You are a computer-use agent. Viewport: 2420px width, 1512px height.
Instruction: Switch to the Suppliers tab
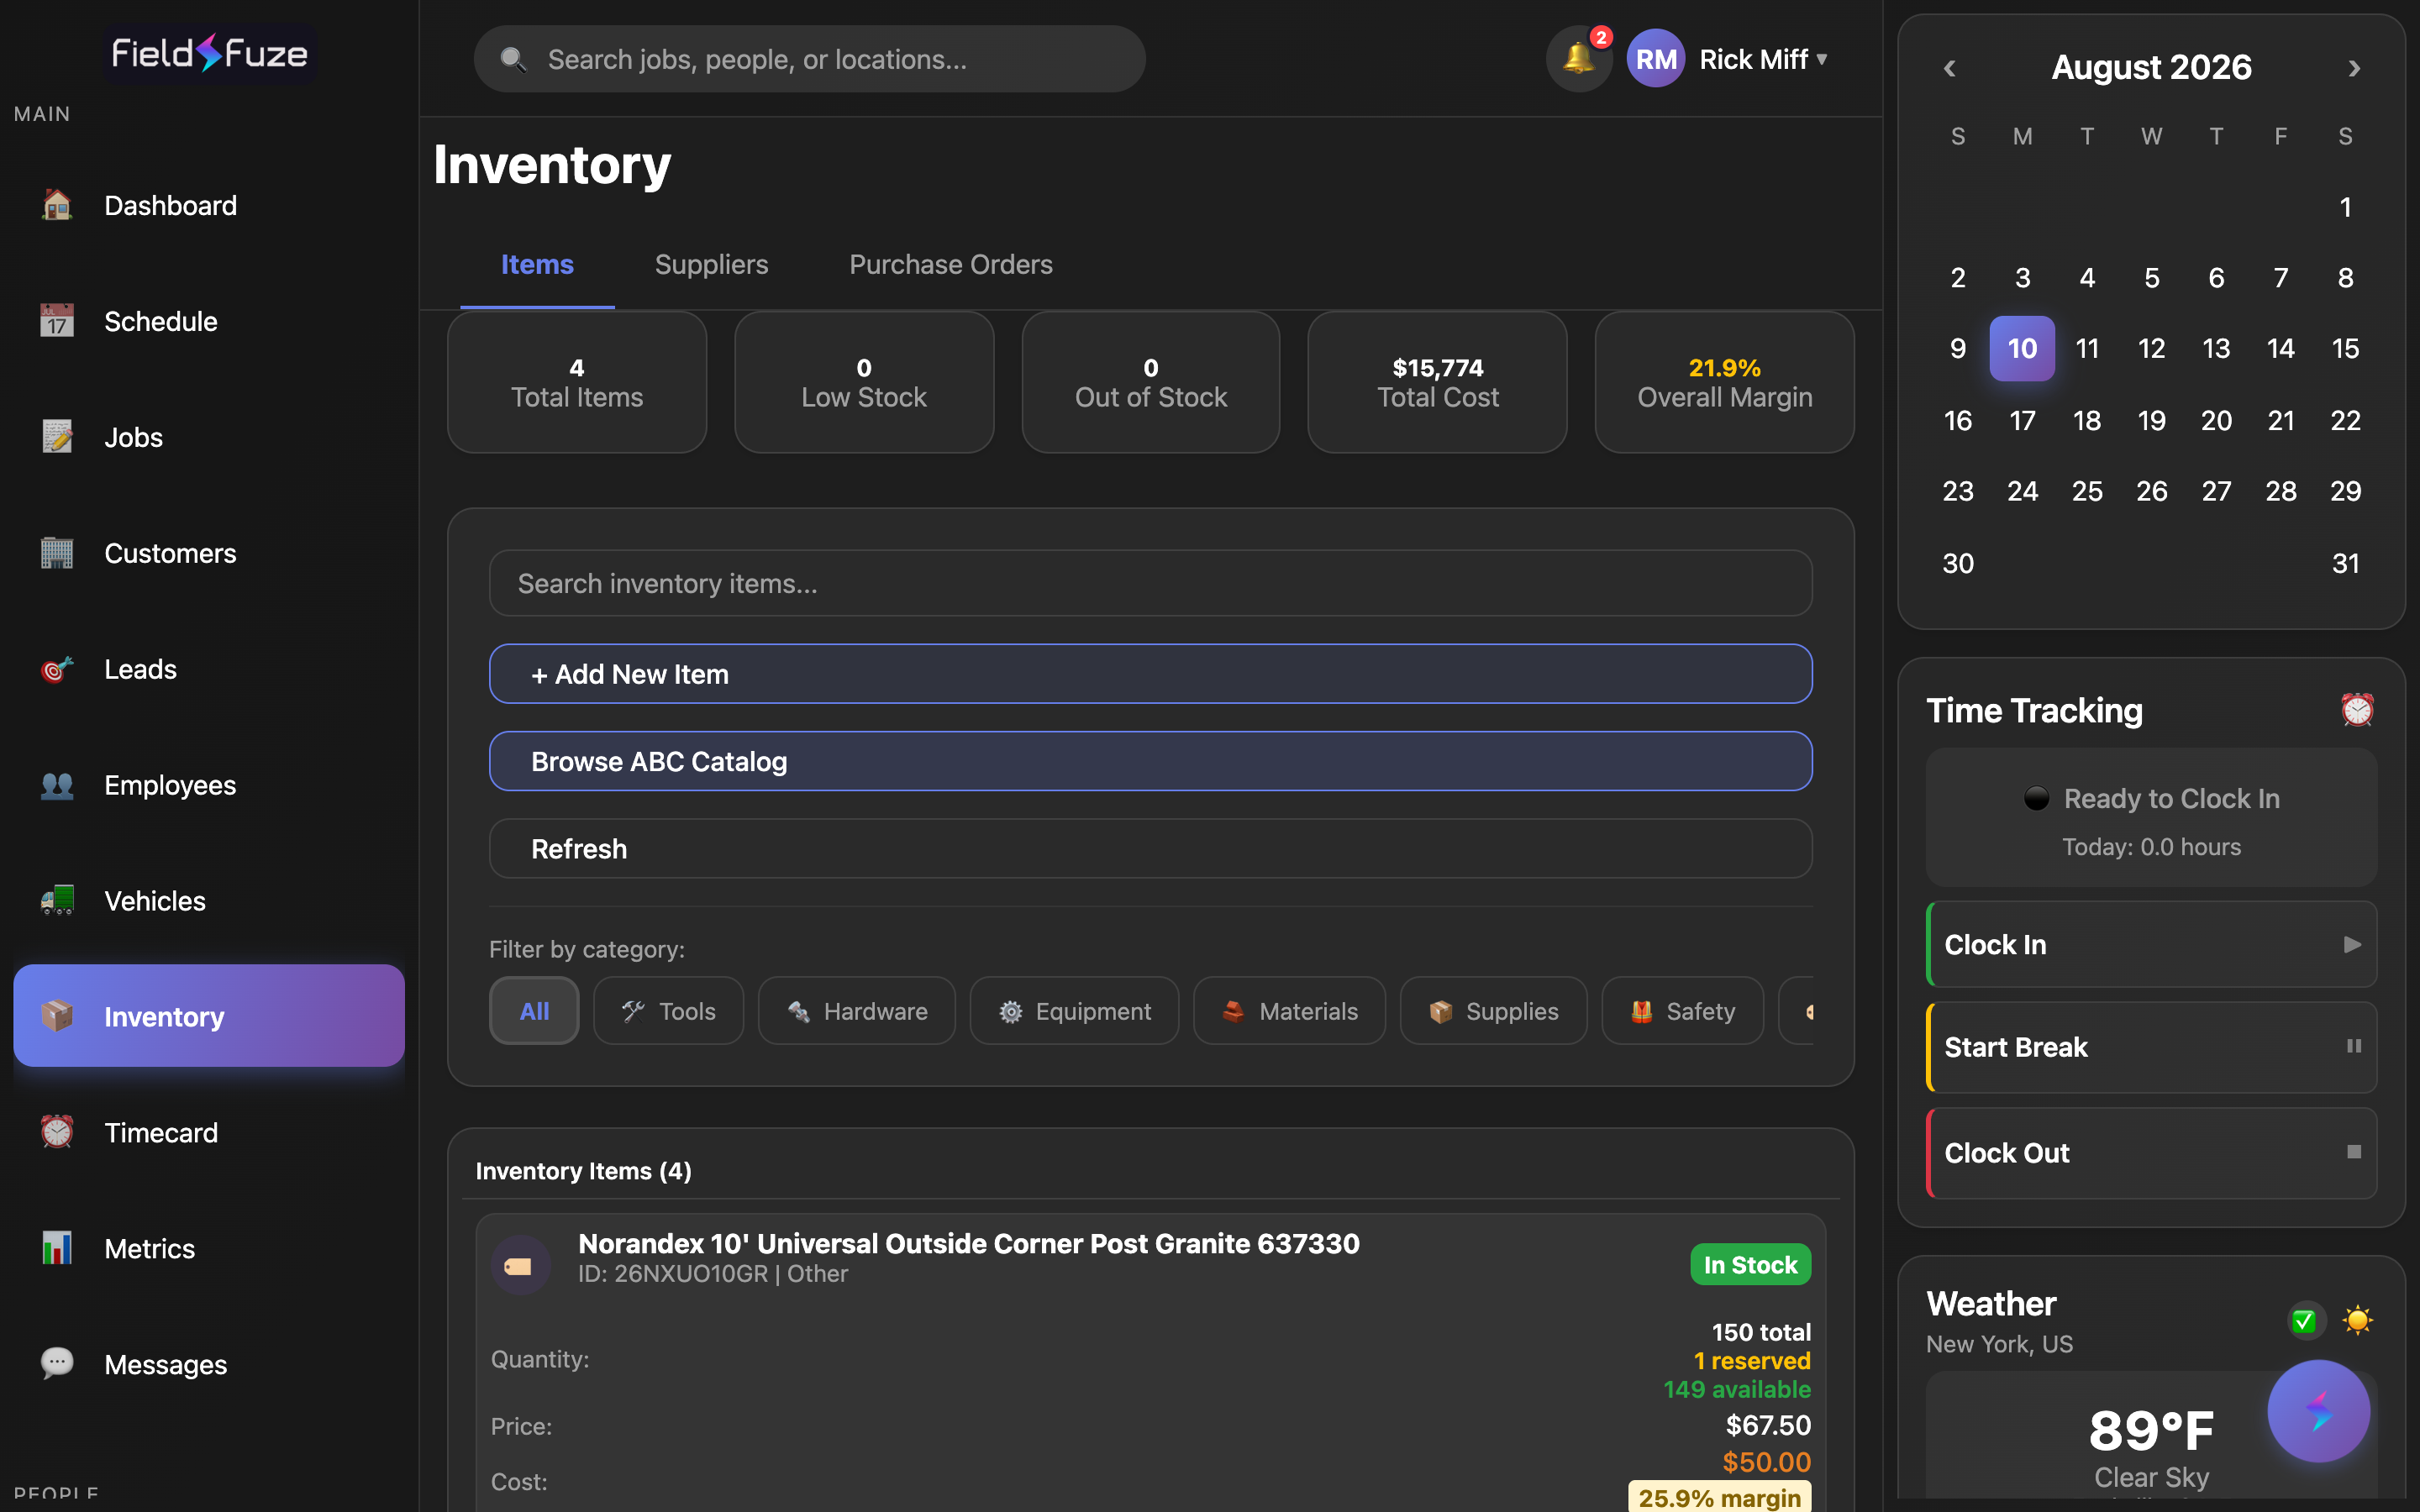click(711, 264)
